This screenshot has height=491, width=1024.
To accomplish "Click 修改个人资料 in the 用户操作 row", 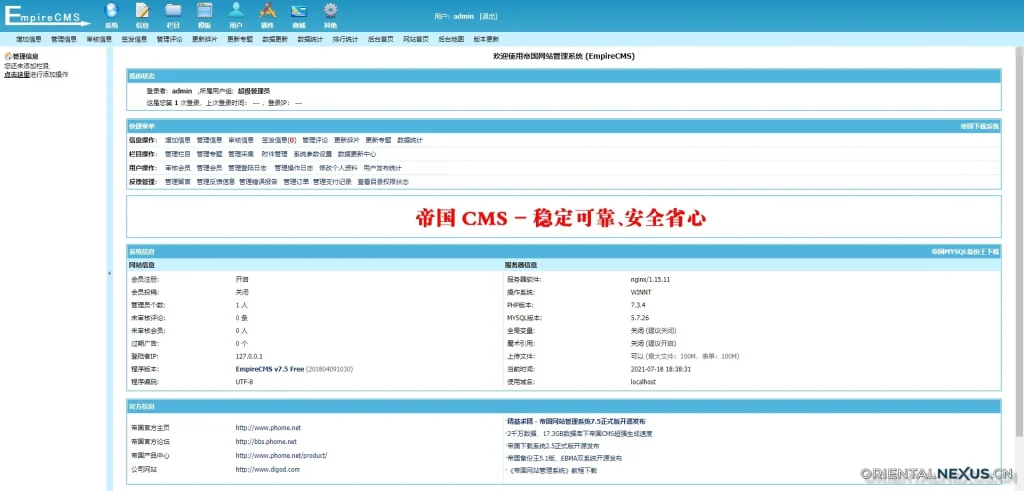I will (x=338, y=168).
